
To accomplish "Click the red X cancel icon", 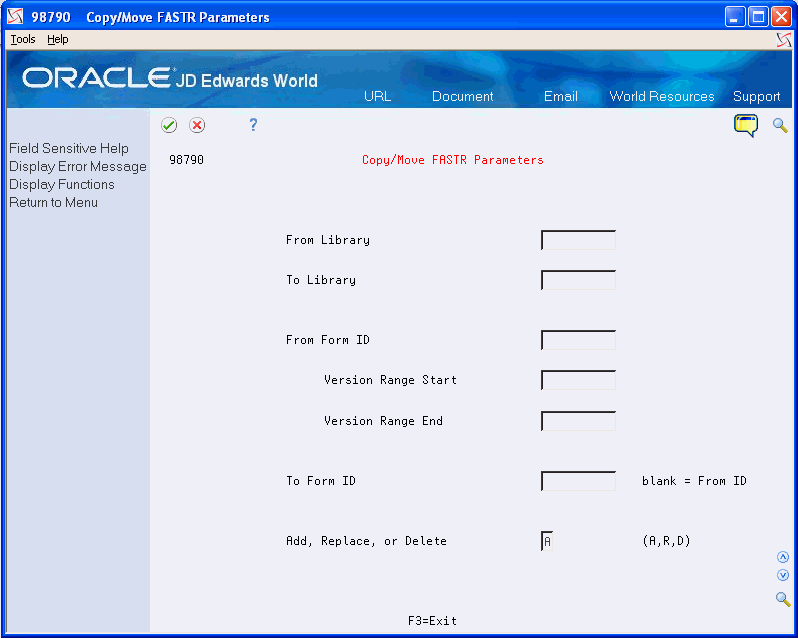I will click(x=197, y=125).
